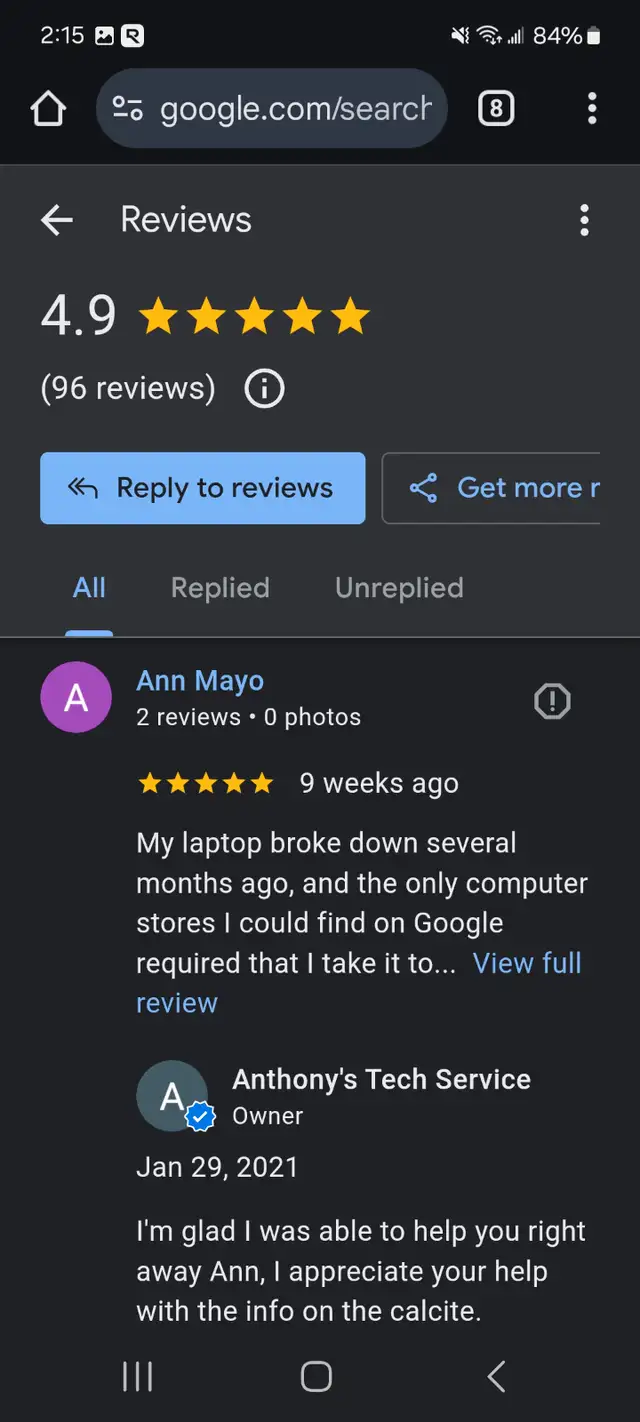The image size is (640, 1422).
Task: Click the Reply to reviews button
Action: click(203, 488)
